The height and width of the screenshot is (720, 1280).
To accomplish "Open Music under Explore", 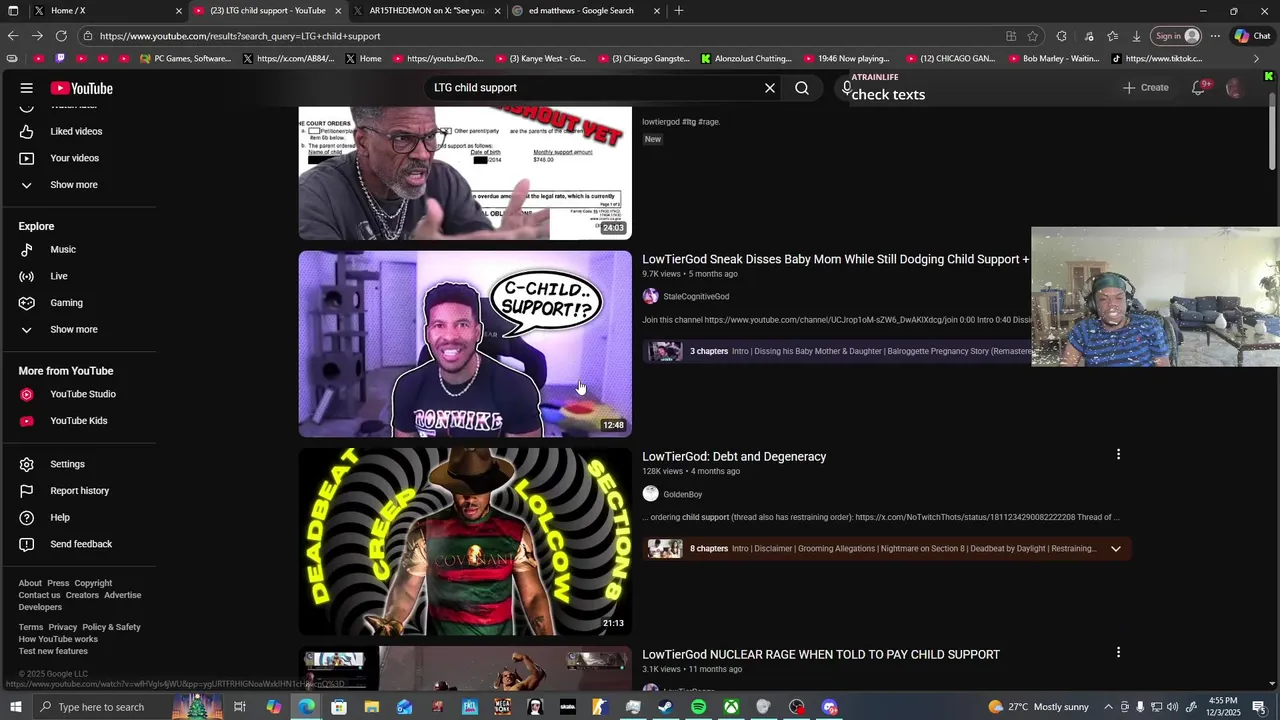I will tap(63, 249).
